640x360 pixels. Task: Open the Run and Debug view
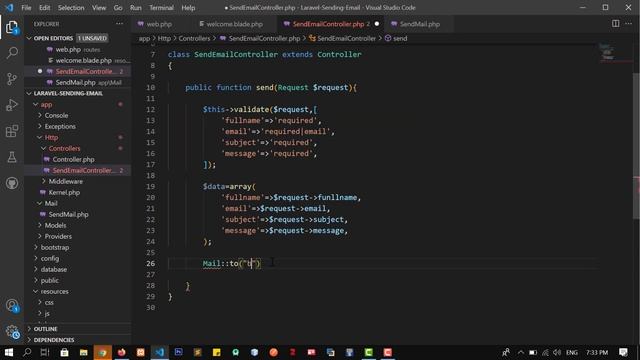click(12, 105)
